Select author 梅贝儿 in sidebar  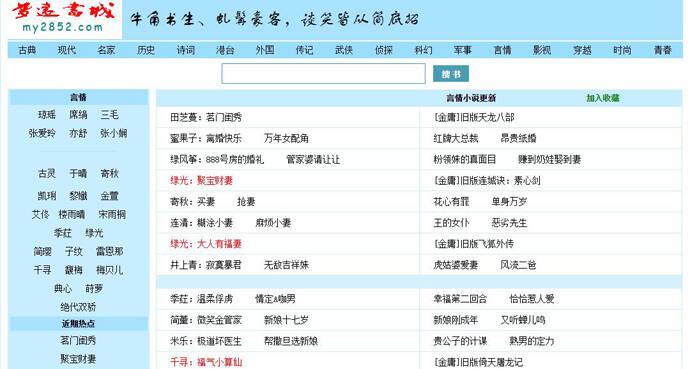[x=110, y=270]
